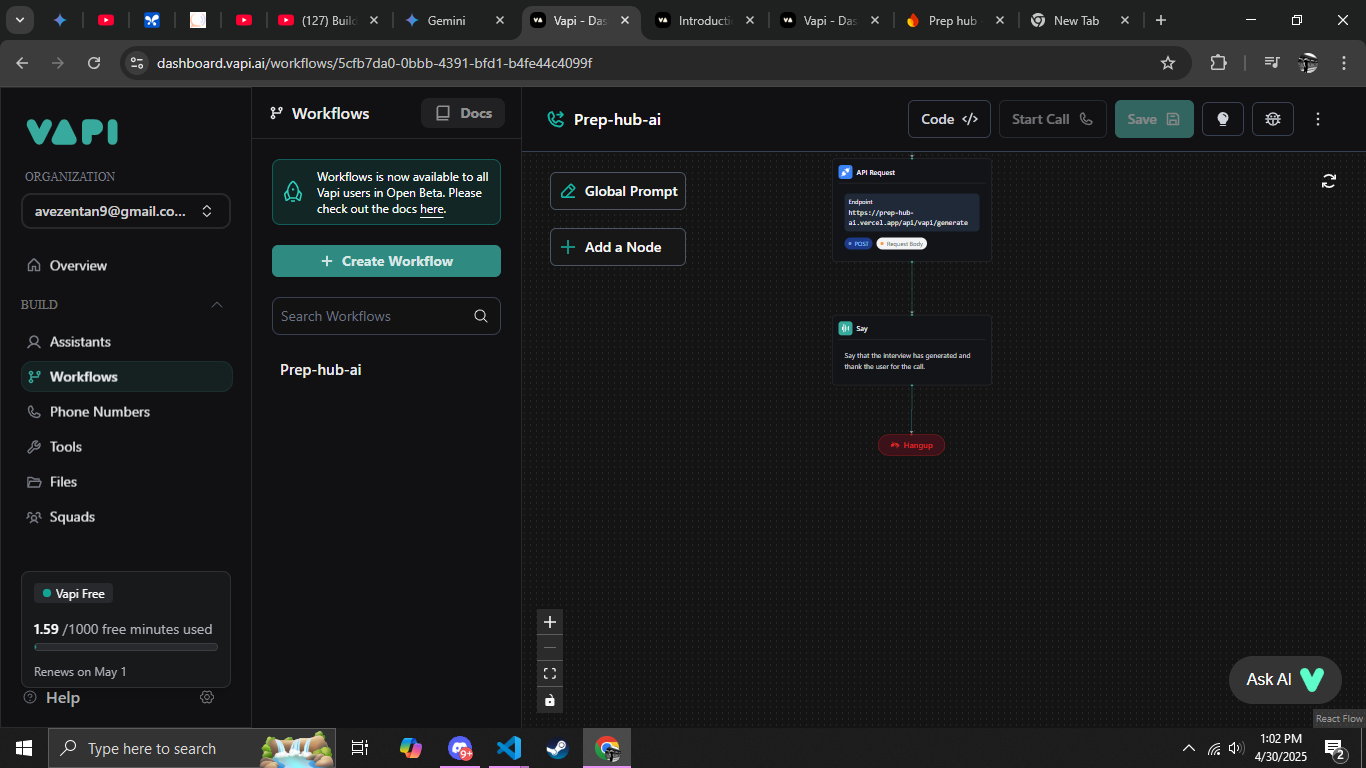Go back in the browser
Screen dimensions: 1366x768
[22, 63]
